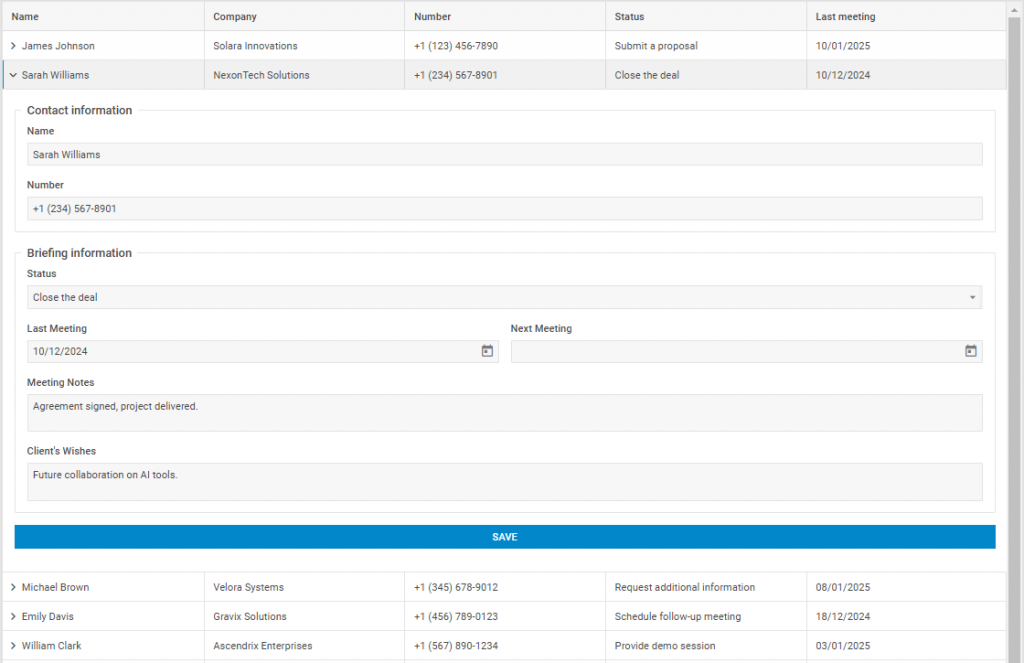Click the blue SAVE button
The height and width of the screenshot is (663, 1024).
(505, 537)
